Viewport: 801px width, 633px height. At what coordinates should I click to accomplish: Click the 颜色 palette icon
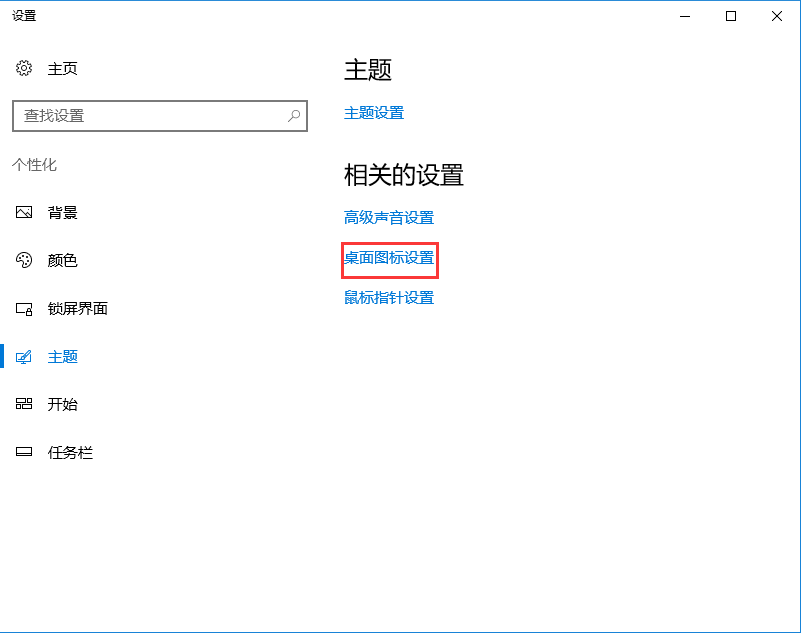(23, 260)
